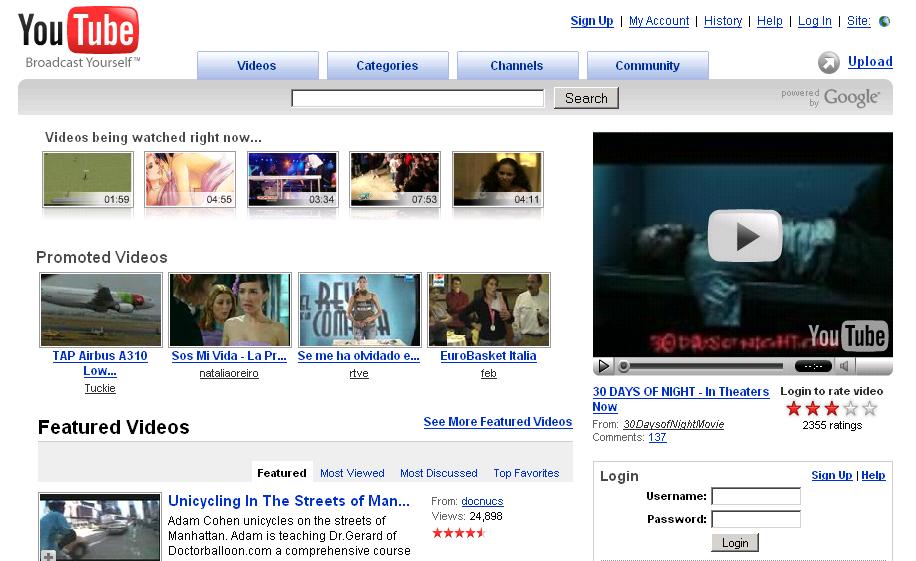Rate the video with the first star
916x561 pixels.
(x=793, y=408)
